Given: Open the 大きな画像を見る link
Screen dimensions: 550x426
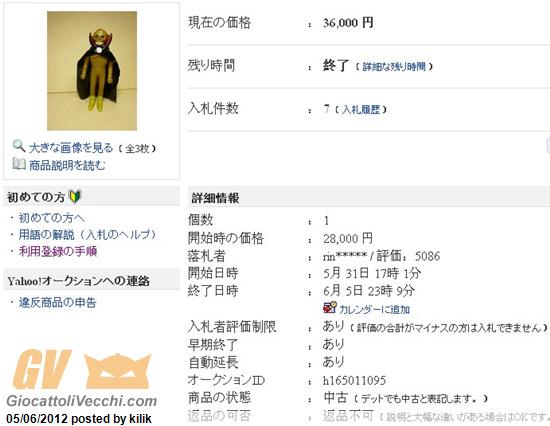Looking at the screenshot, I should point(71,148).
